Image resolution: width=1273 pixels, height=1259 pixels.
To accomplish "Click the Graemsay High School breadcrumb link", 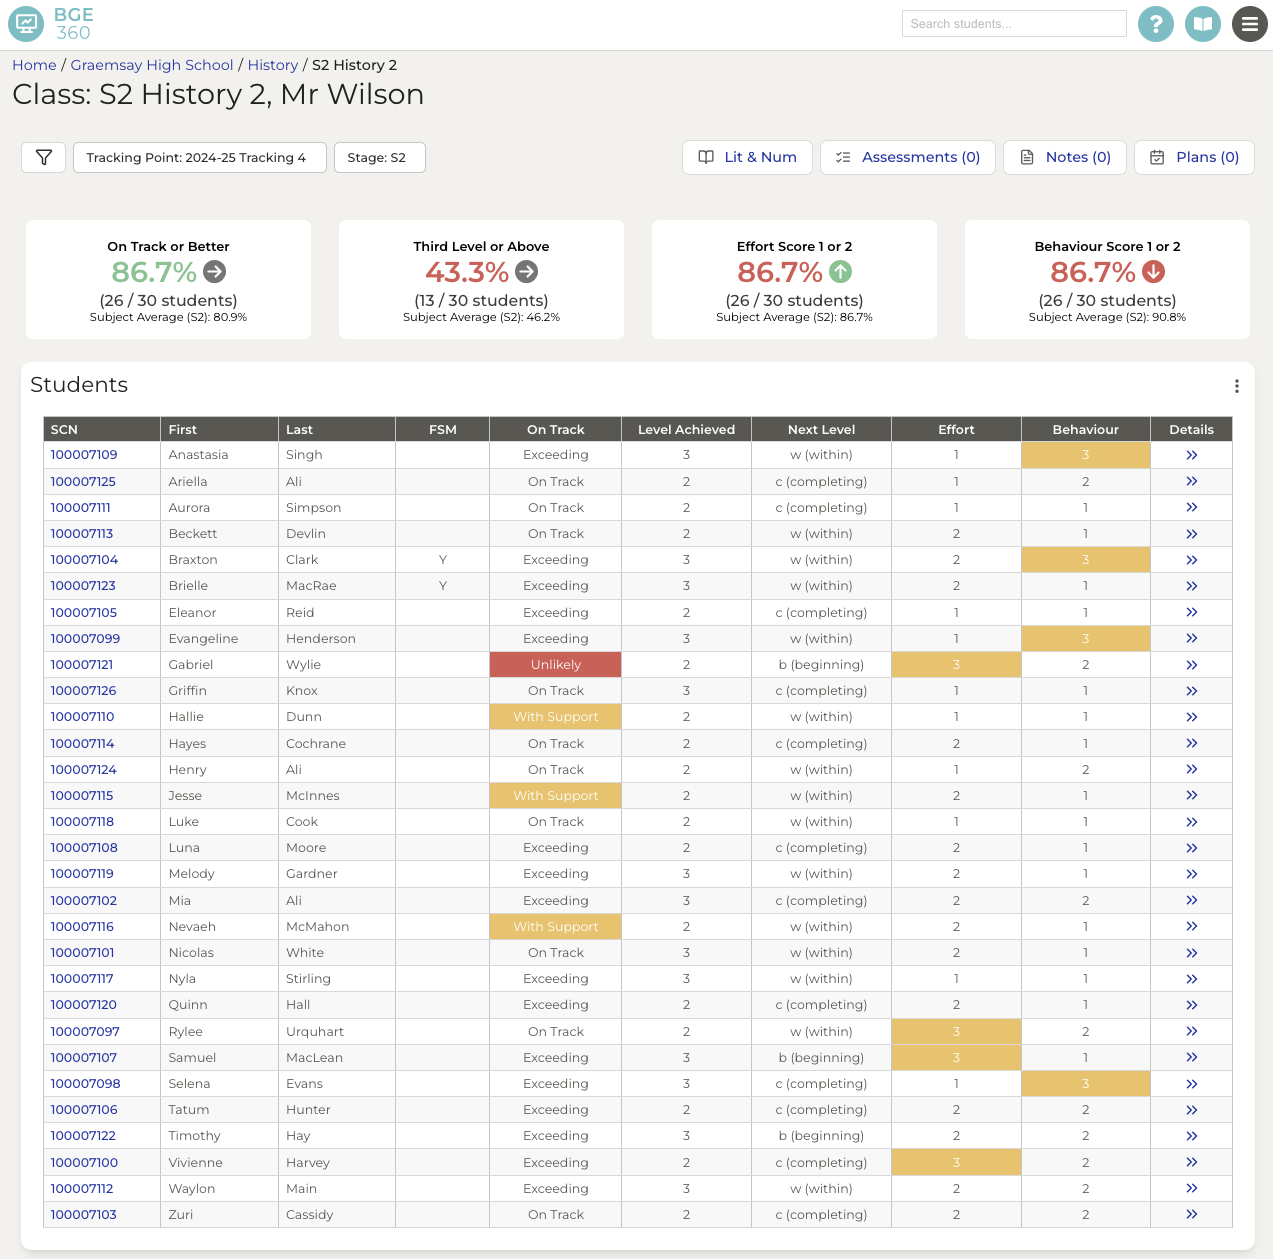I will point(151,65).
